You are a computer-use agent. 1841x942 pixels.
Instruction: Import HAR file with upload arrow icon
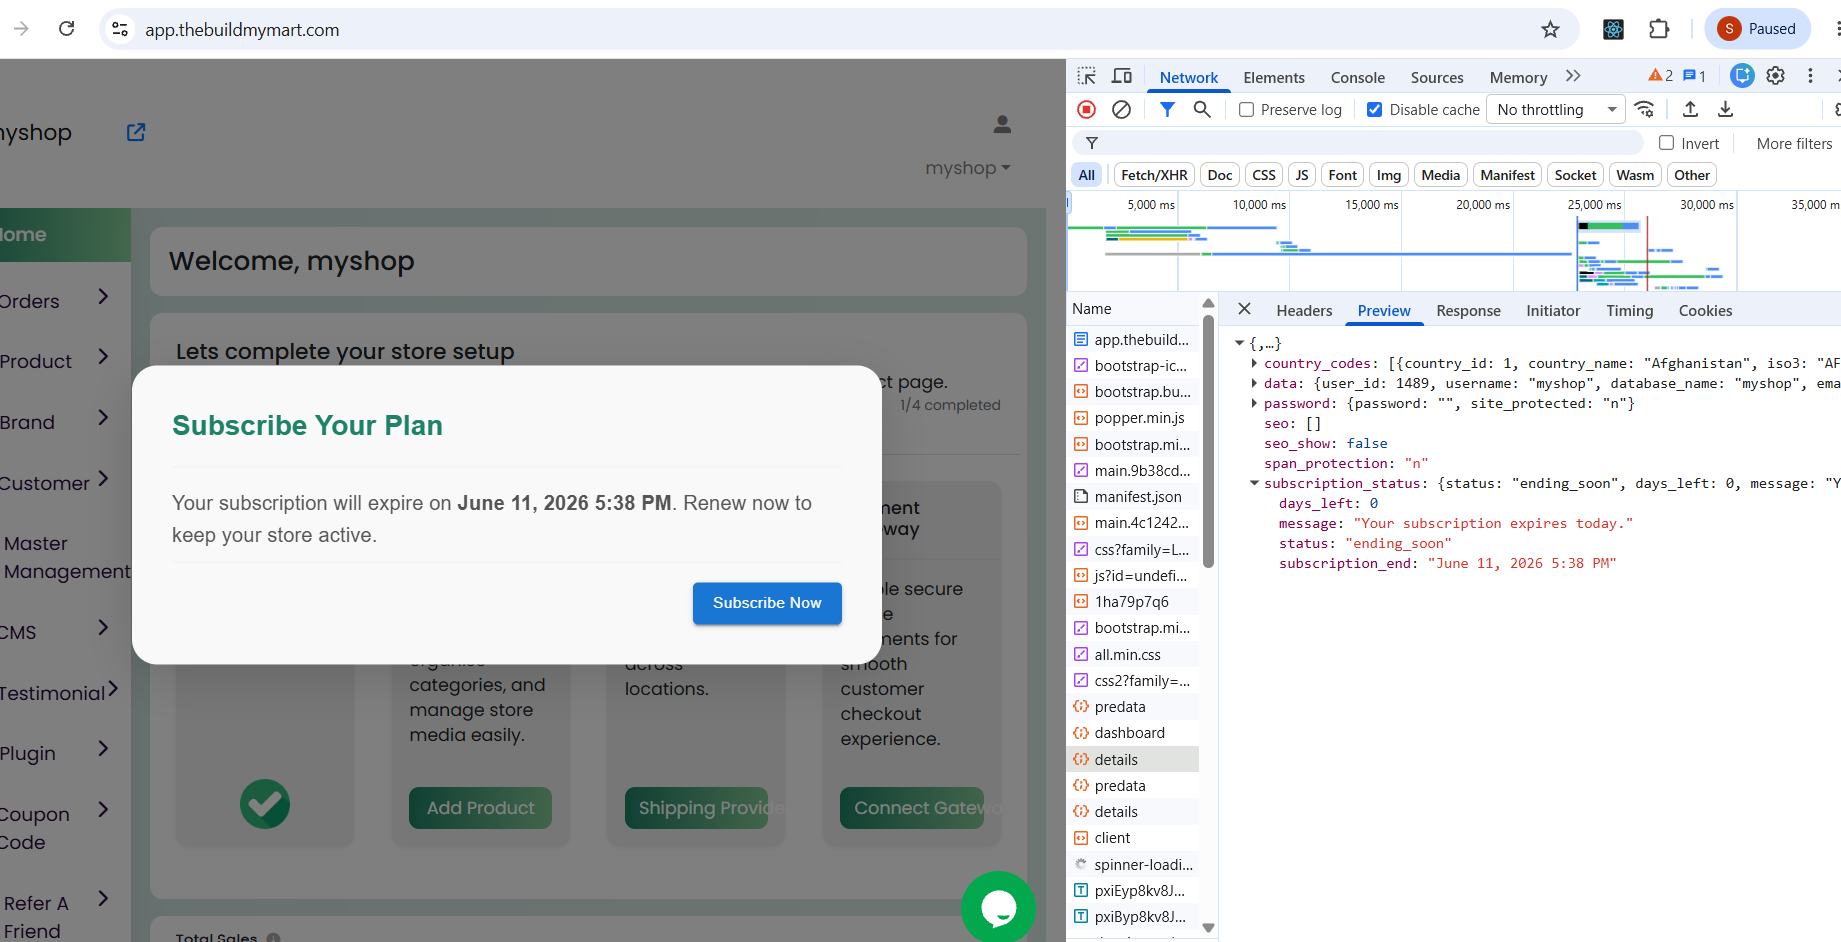(1690, 109)
